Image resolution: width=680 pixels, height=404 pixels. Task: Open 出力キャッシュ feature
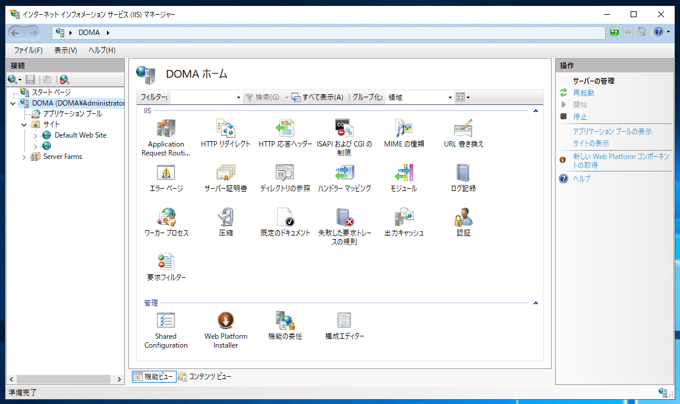[x=404, y=222]
